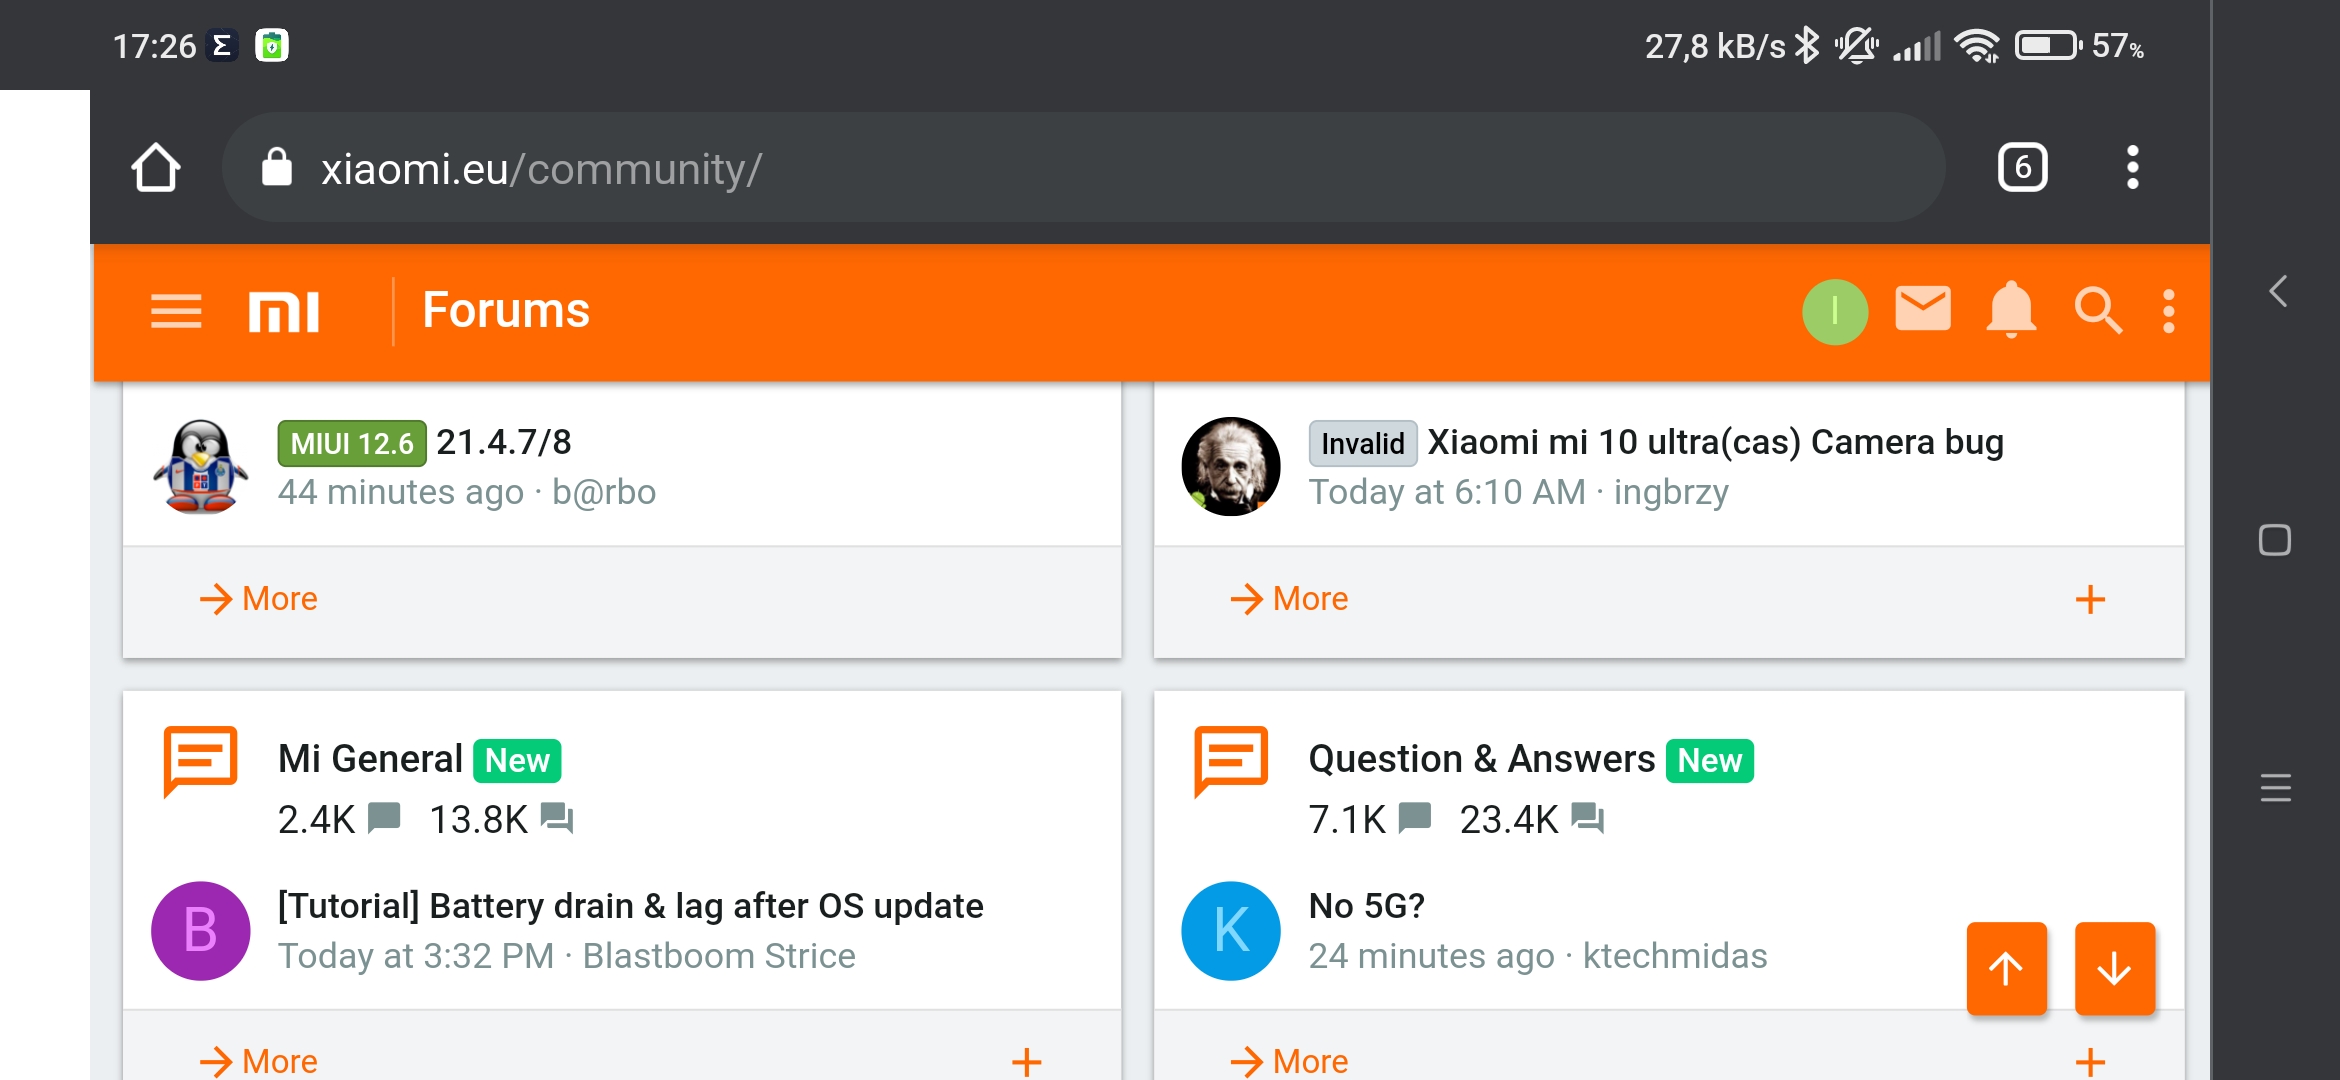This screenshot has height=1080, width=2340.
Task: Open the Einstein avatar of ingbrzy
Action: 1231,466
